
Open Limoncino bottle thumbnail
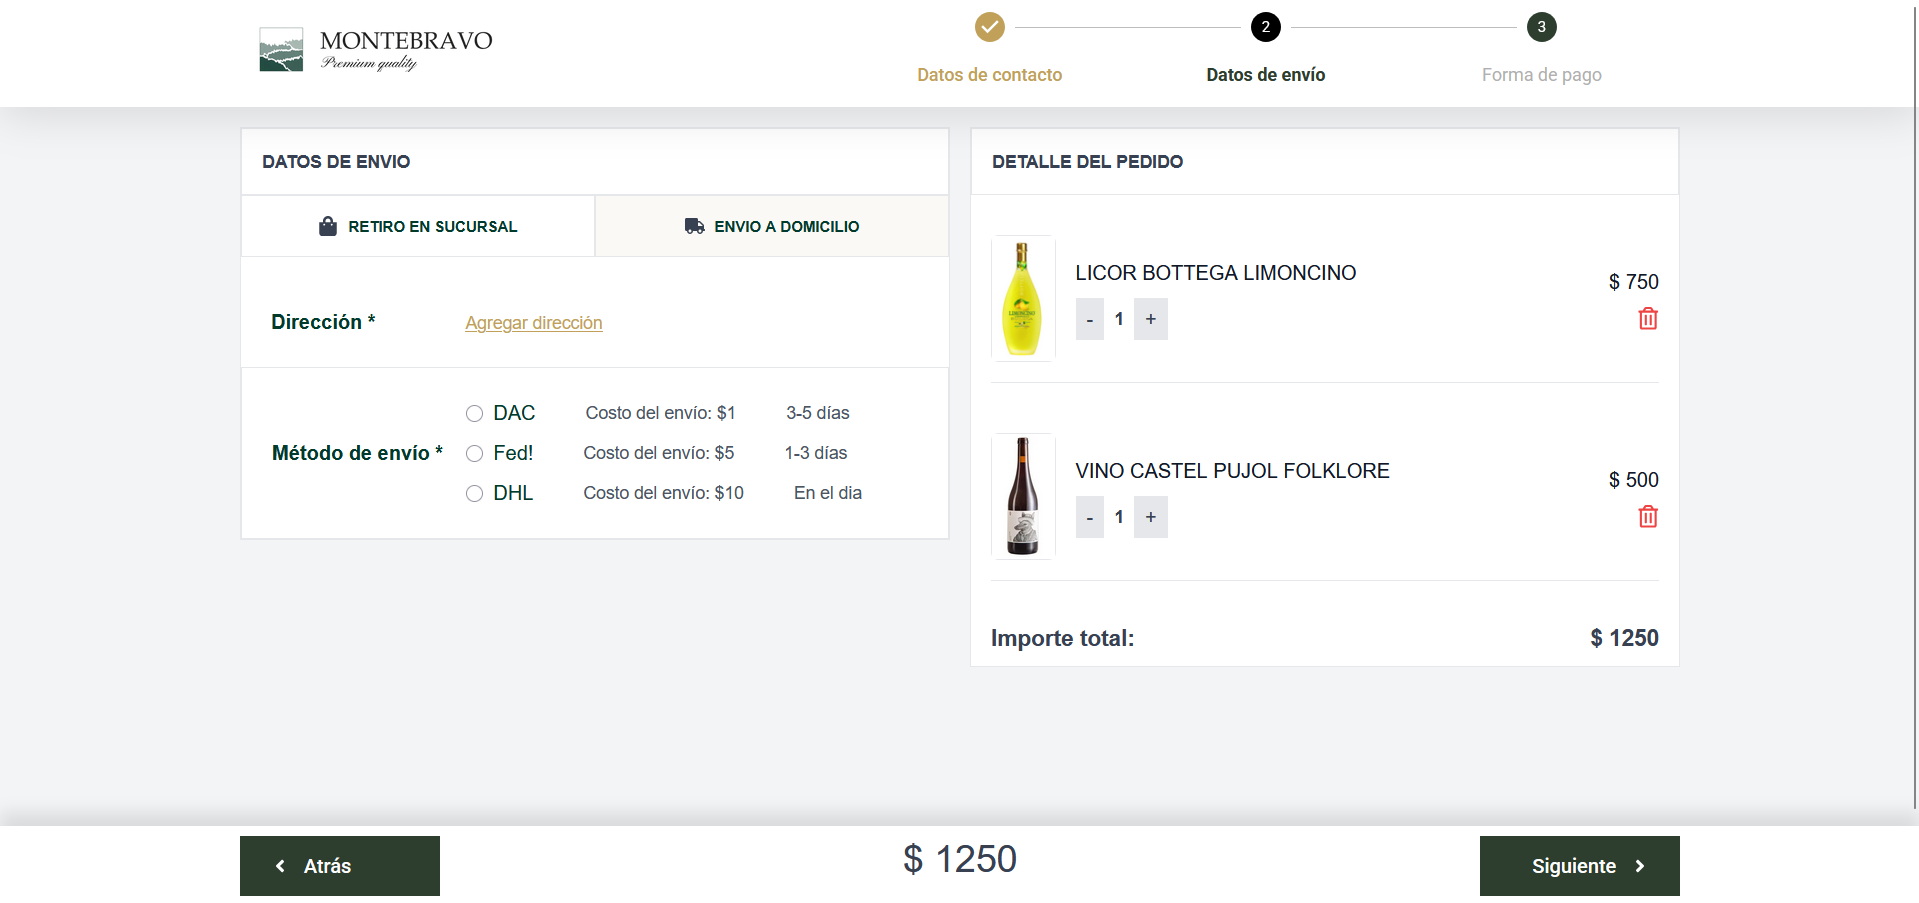coord(1022,298)
